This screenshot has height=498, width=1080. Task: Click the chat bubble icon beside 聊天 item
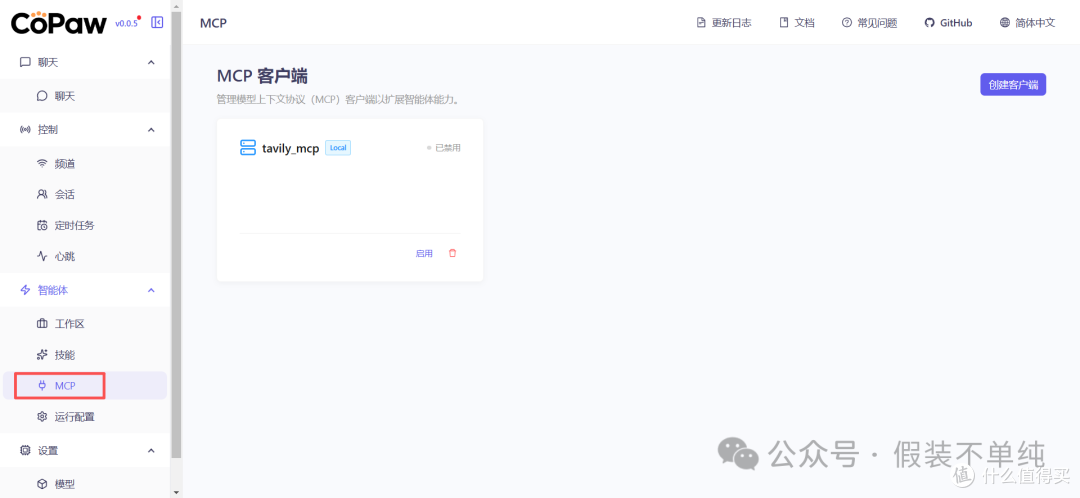click(42, 96)
